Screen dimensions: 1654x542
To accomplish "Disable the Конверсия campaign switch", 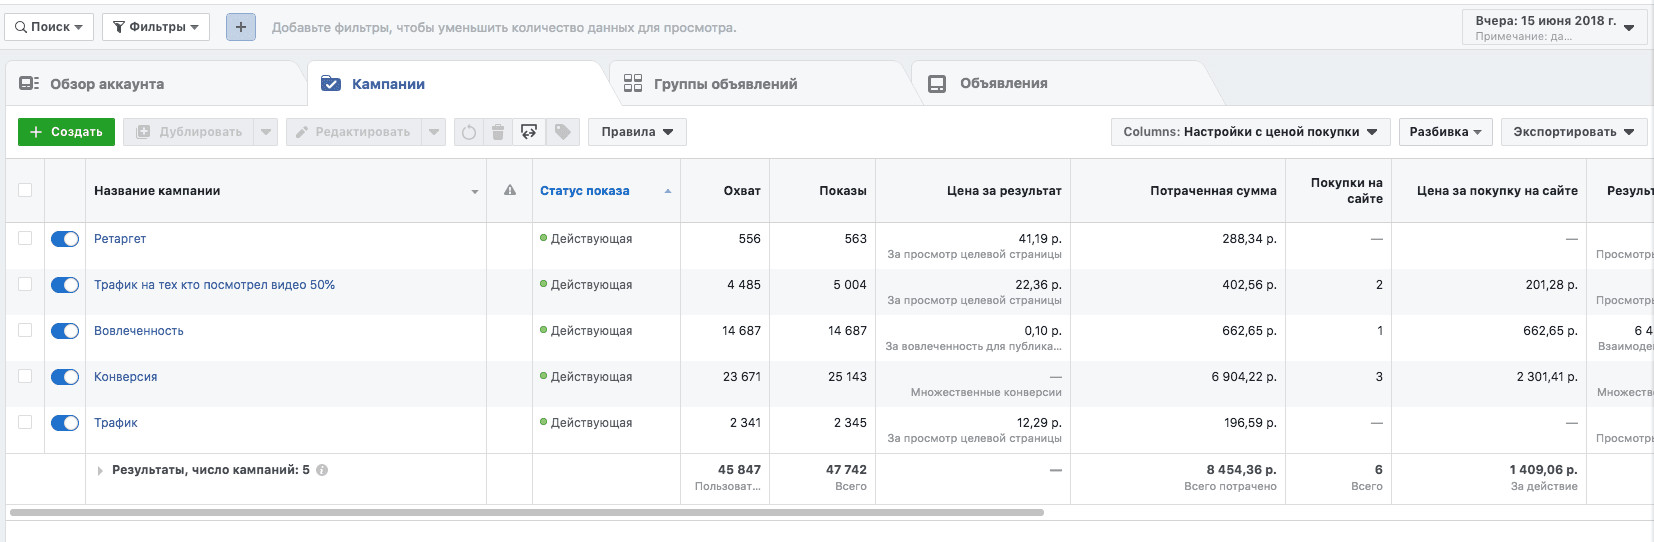I will pos(65,377).
